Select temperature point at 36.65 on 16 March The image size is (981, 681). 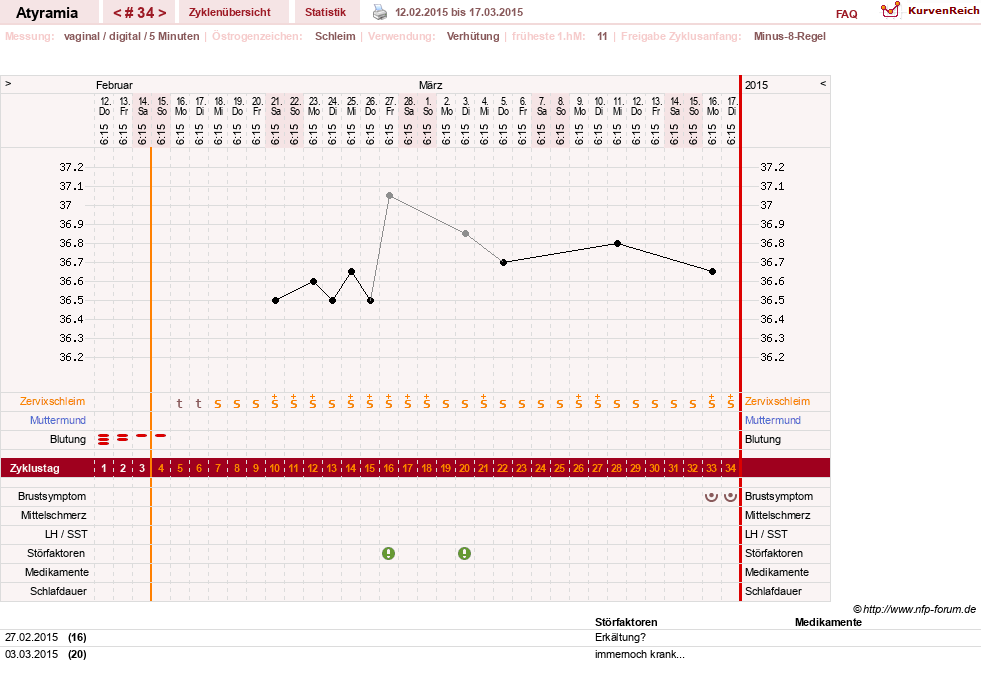713,272
